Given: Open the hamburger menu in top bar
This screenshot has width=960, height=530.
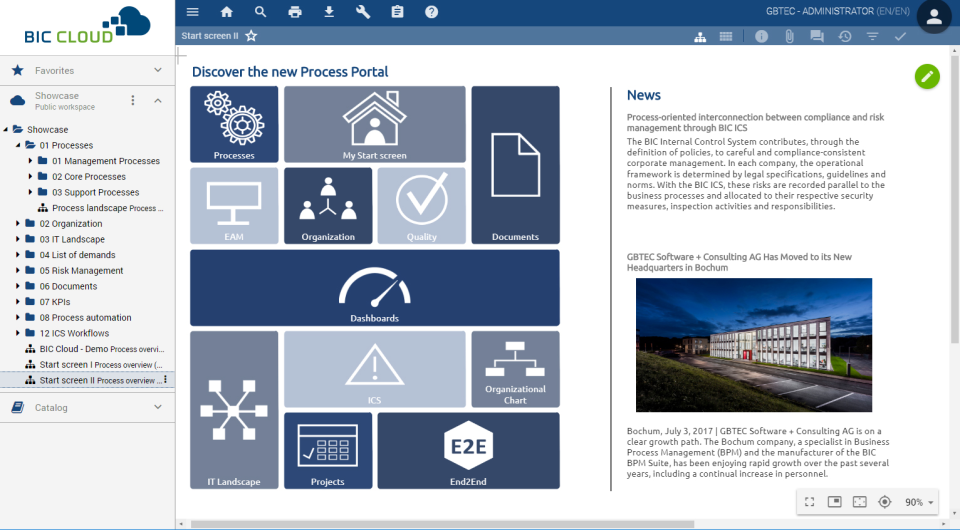Looking at the screenshot, I should click(x=192, y=12).
